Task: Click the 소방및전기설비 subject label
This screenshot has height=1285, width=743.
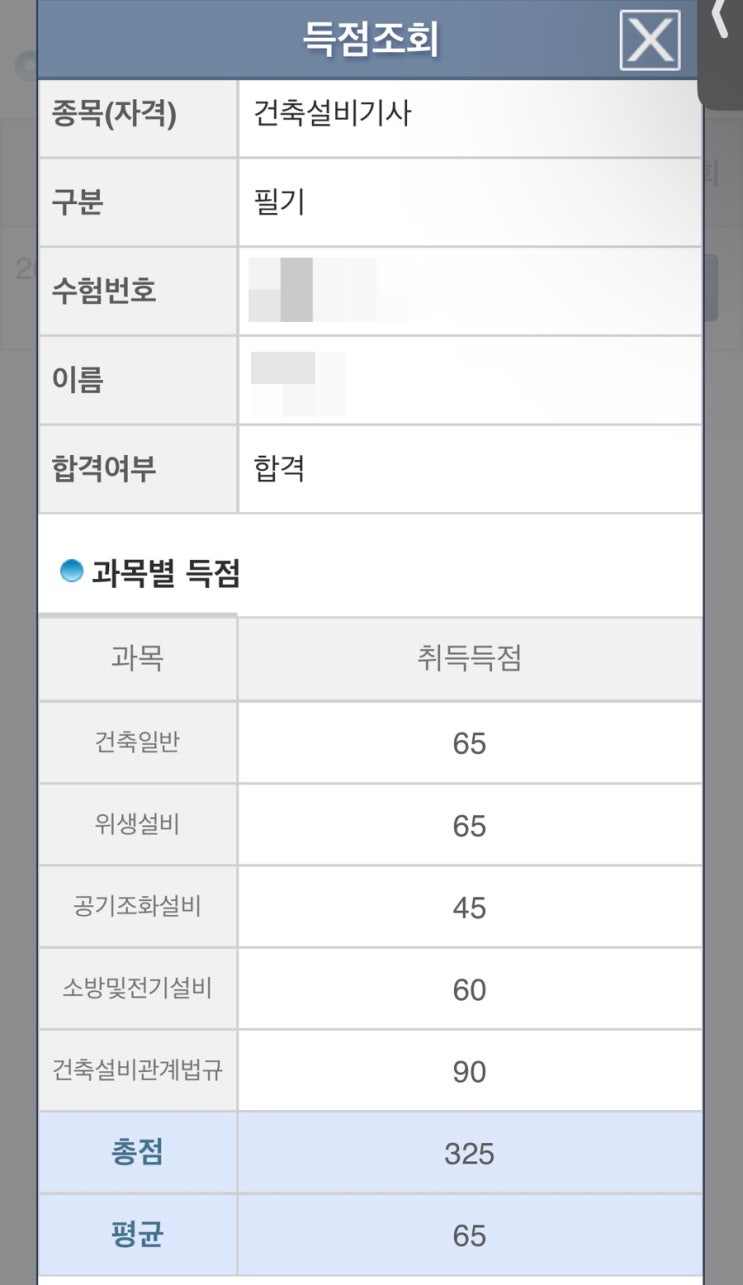Action: tap(138, 989)
